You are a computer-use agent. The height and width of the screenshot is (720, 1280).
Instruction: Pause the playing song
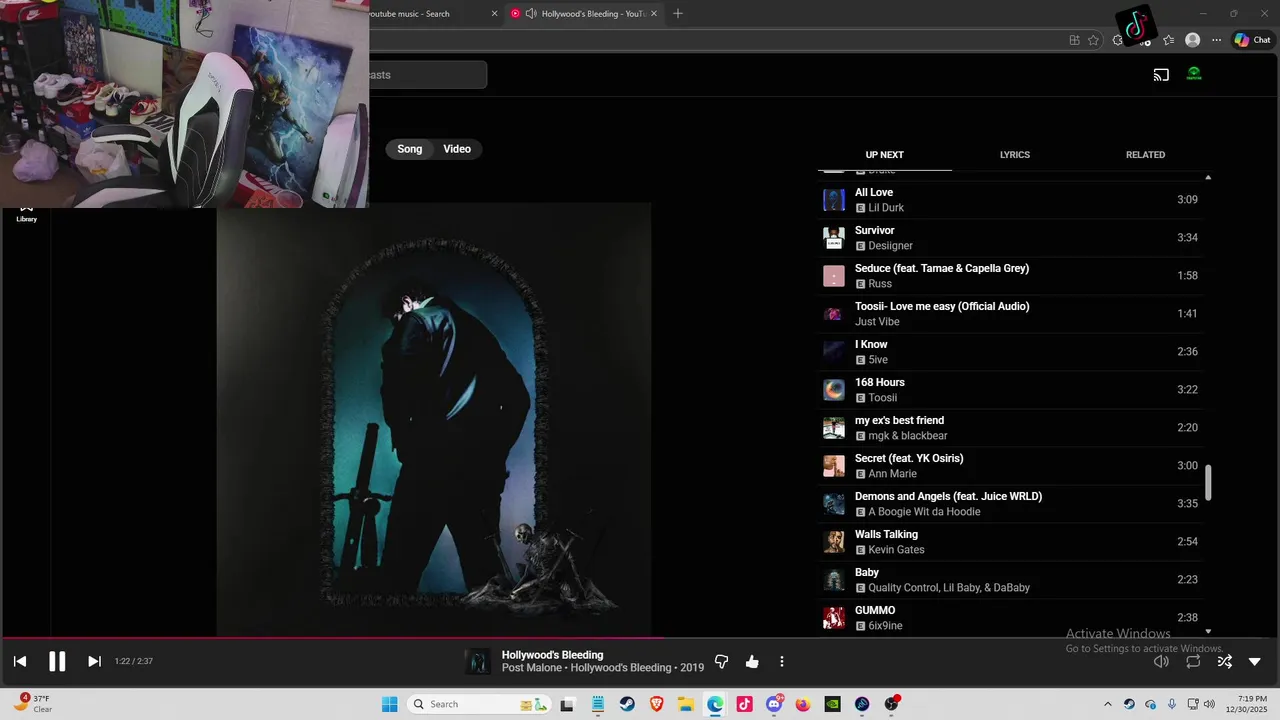click(57, 661)
